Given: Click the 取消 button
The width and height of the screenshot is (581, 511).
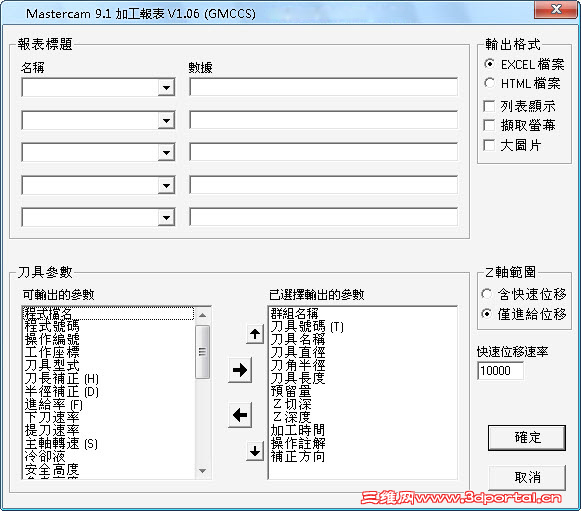Looking at the screenshot, I should (x=527, y=477).
